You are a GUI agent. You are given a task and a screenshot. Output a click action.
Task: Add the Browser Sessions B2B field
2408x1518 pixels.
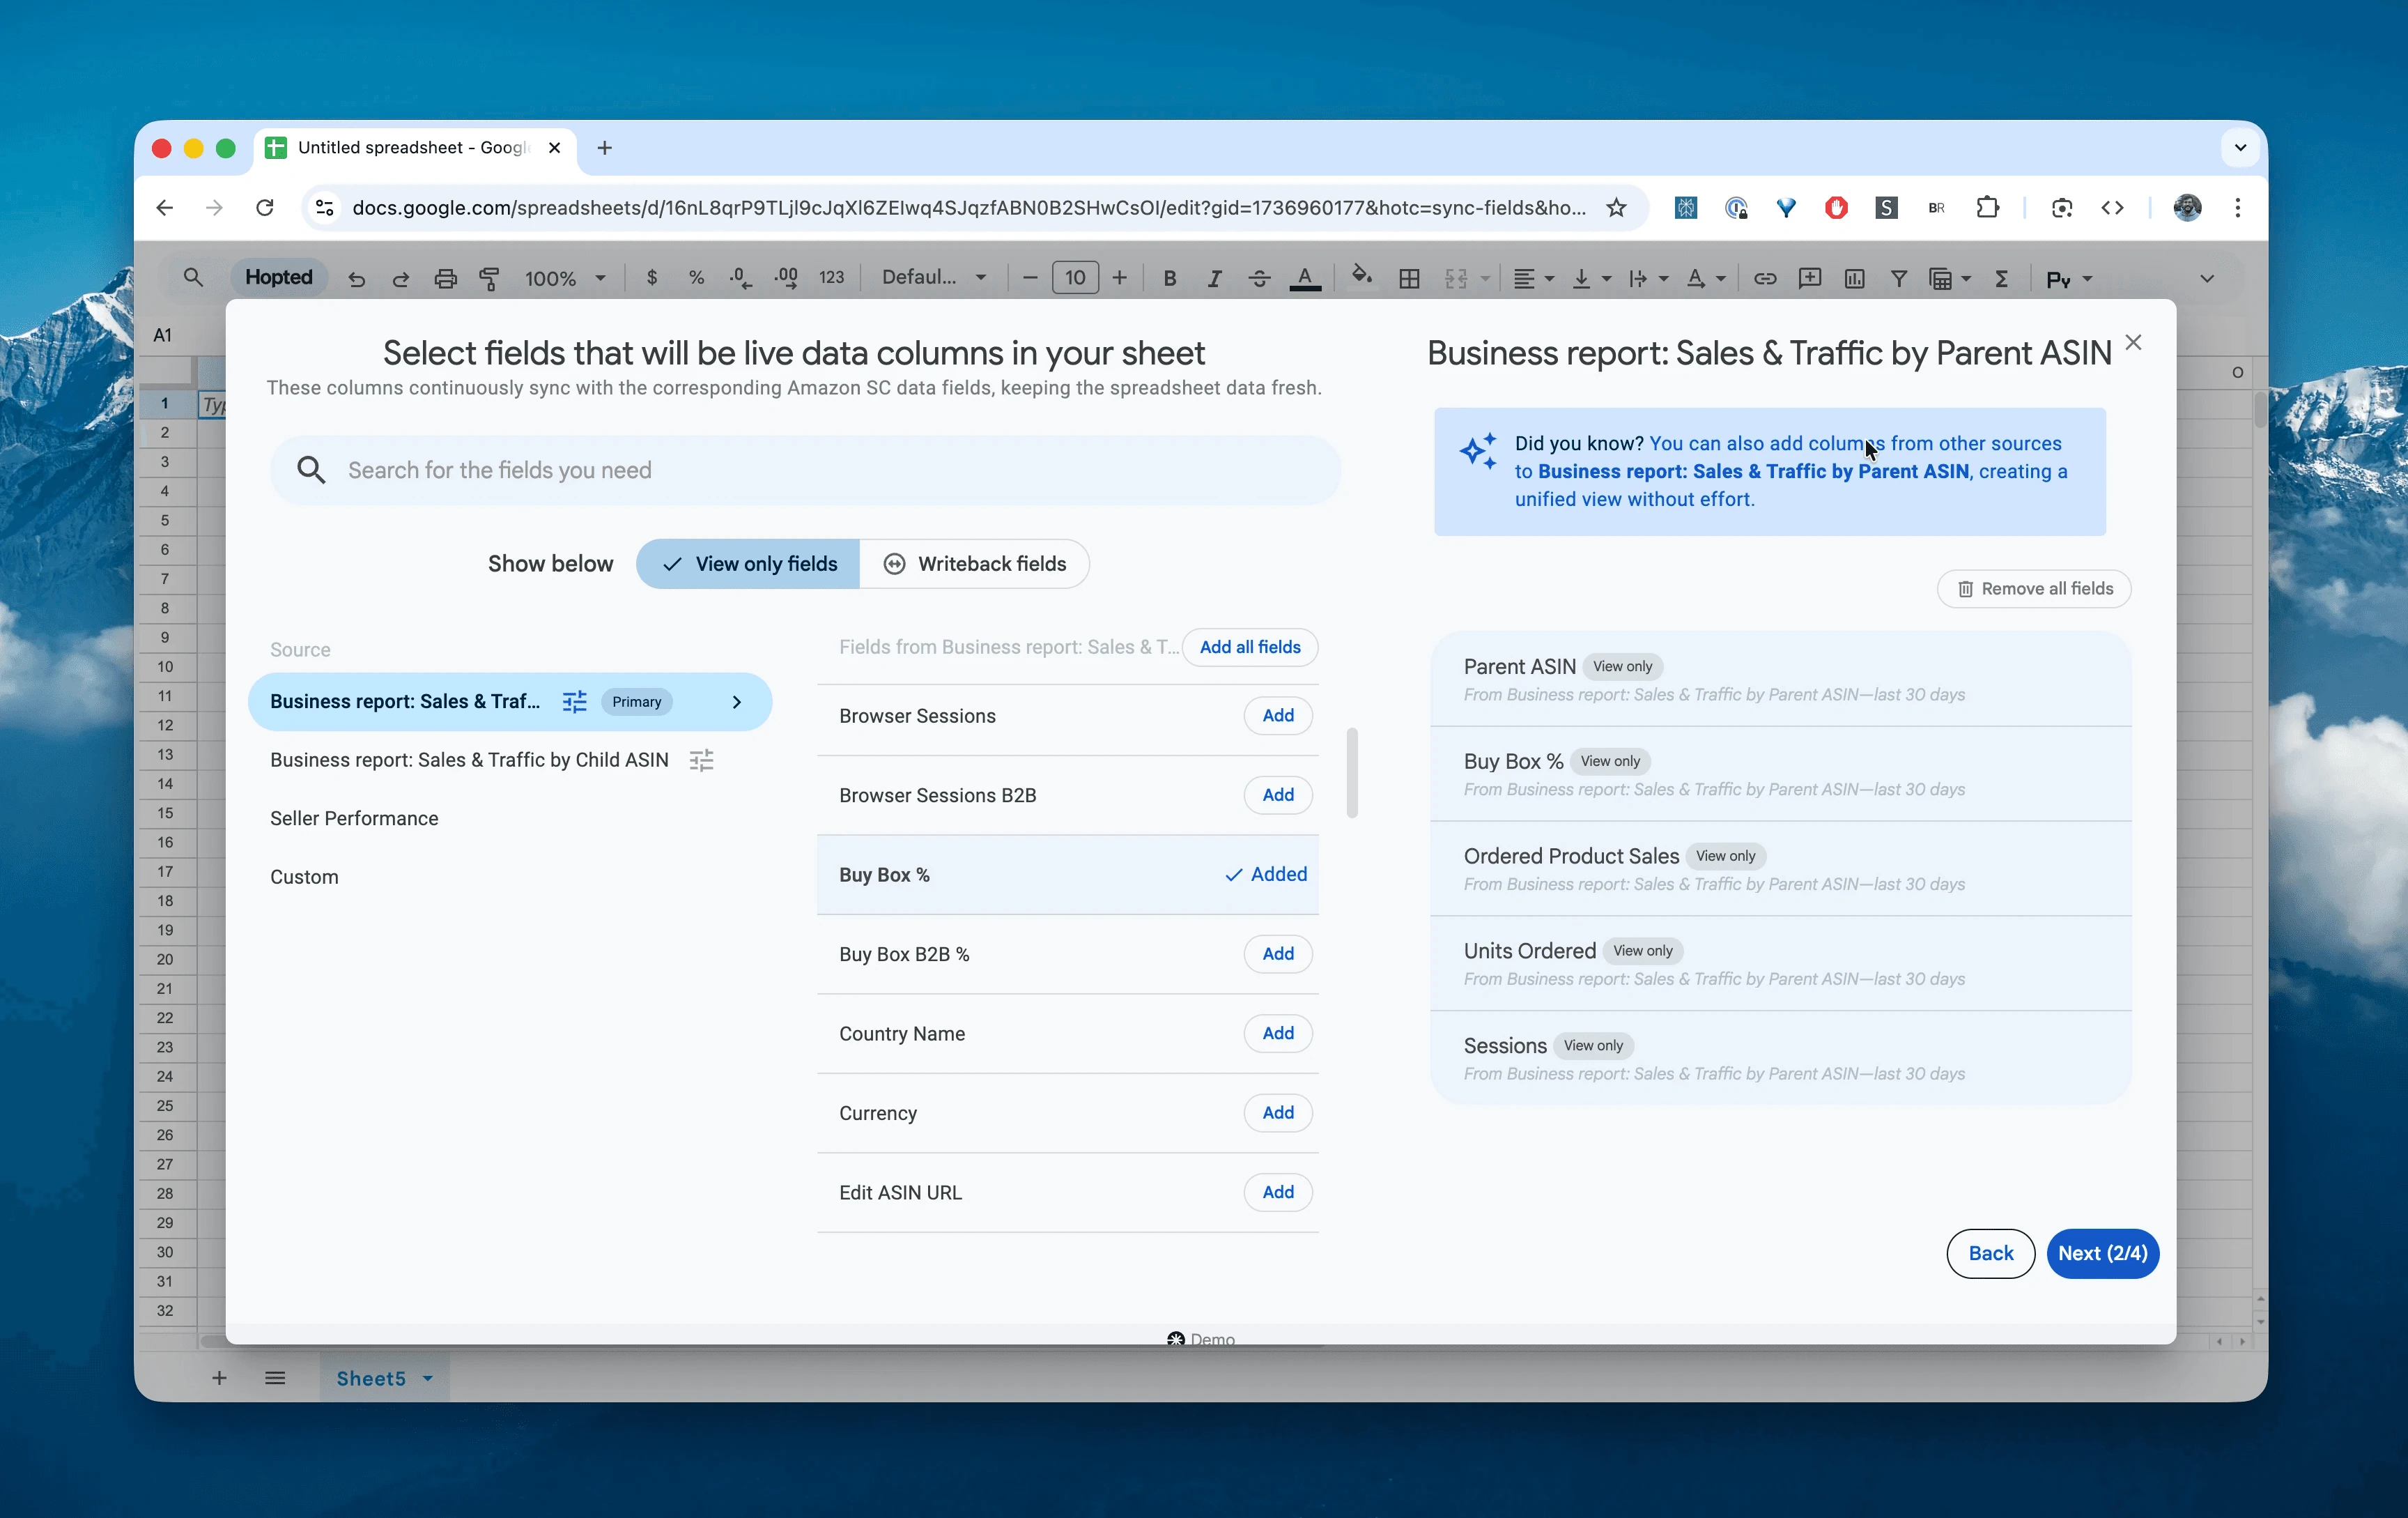1278,796
